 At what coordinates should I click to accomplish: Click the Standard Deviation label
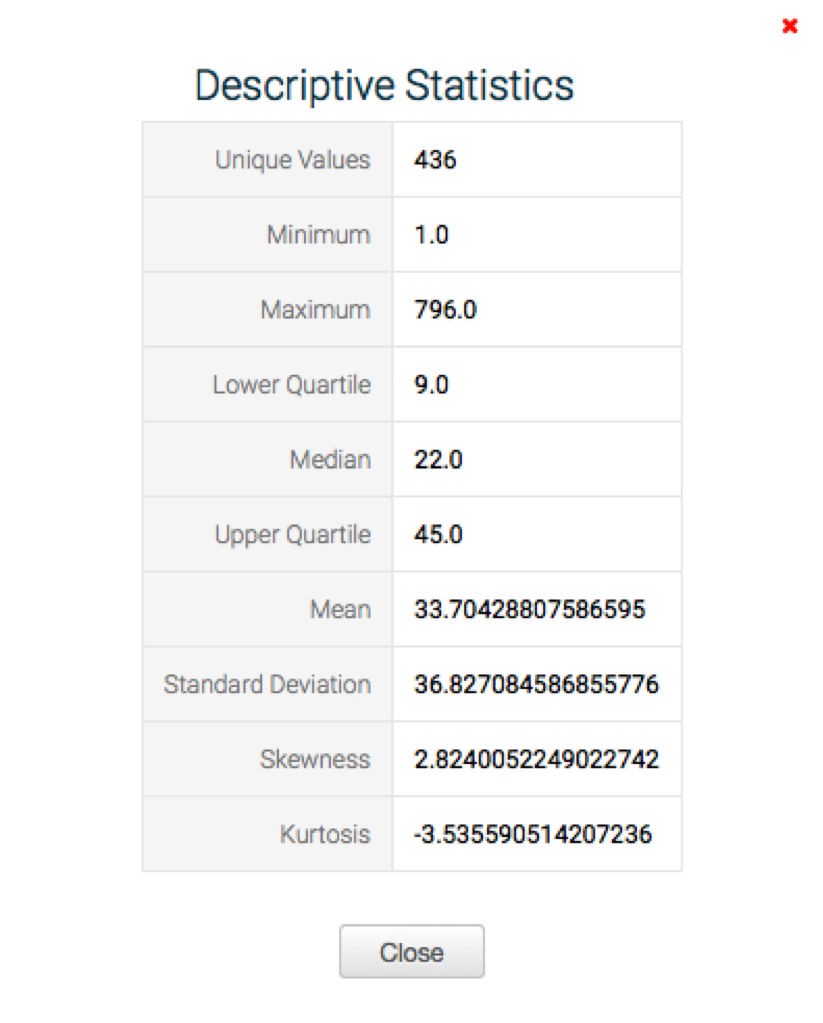[267, 684]
